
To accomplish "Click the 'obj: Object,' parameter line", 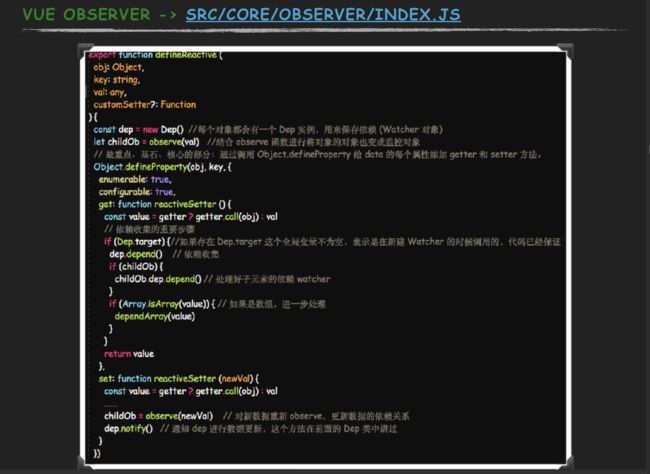I will (119, 67).
